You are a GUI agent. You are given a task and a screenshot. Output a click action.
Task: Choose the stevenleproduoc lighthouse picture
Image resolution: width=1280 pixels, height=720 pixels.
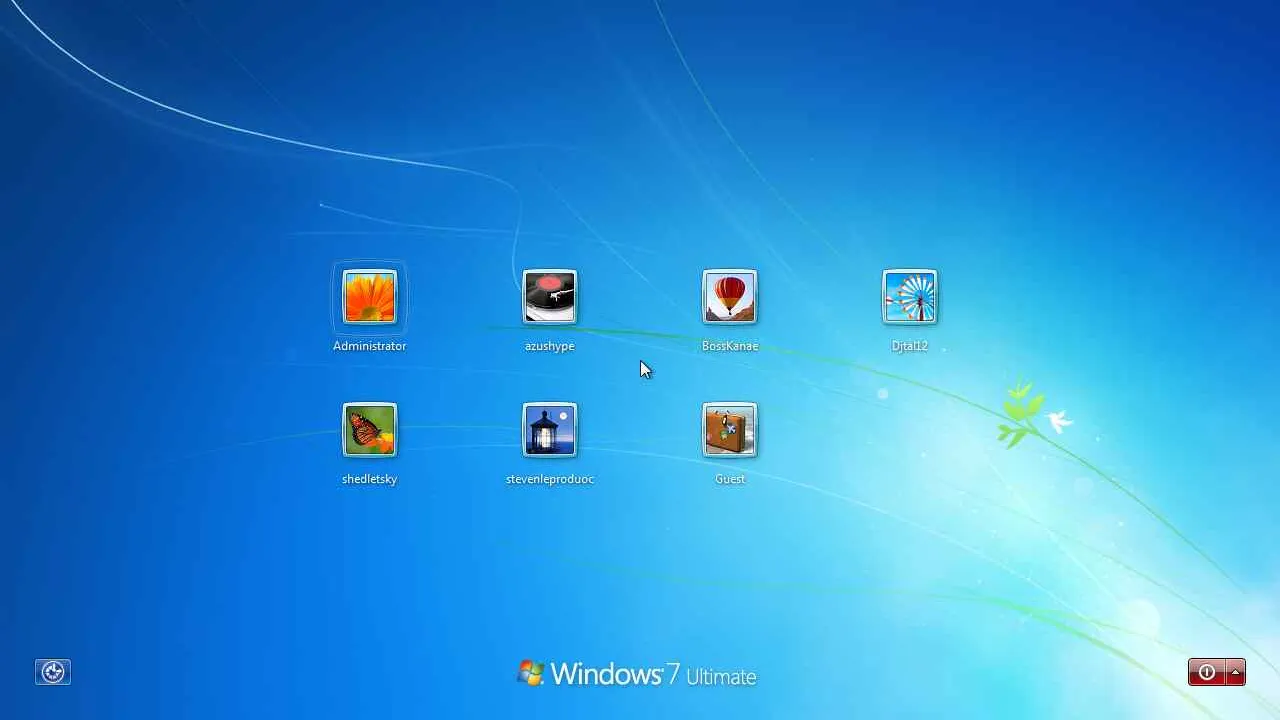549,430
